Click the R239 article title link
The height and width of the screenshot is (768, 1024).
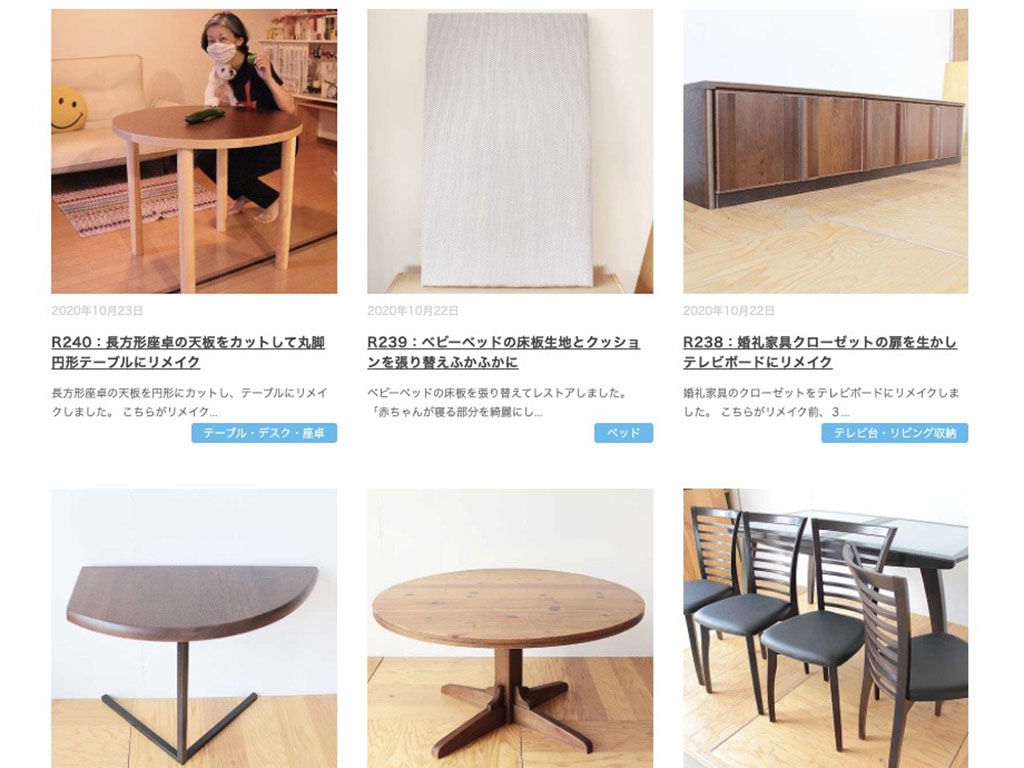(x=504, y=352)
